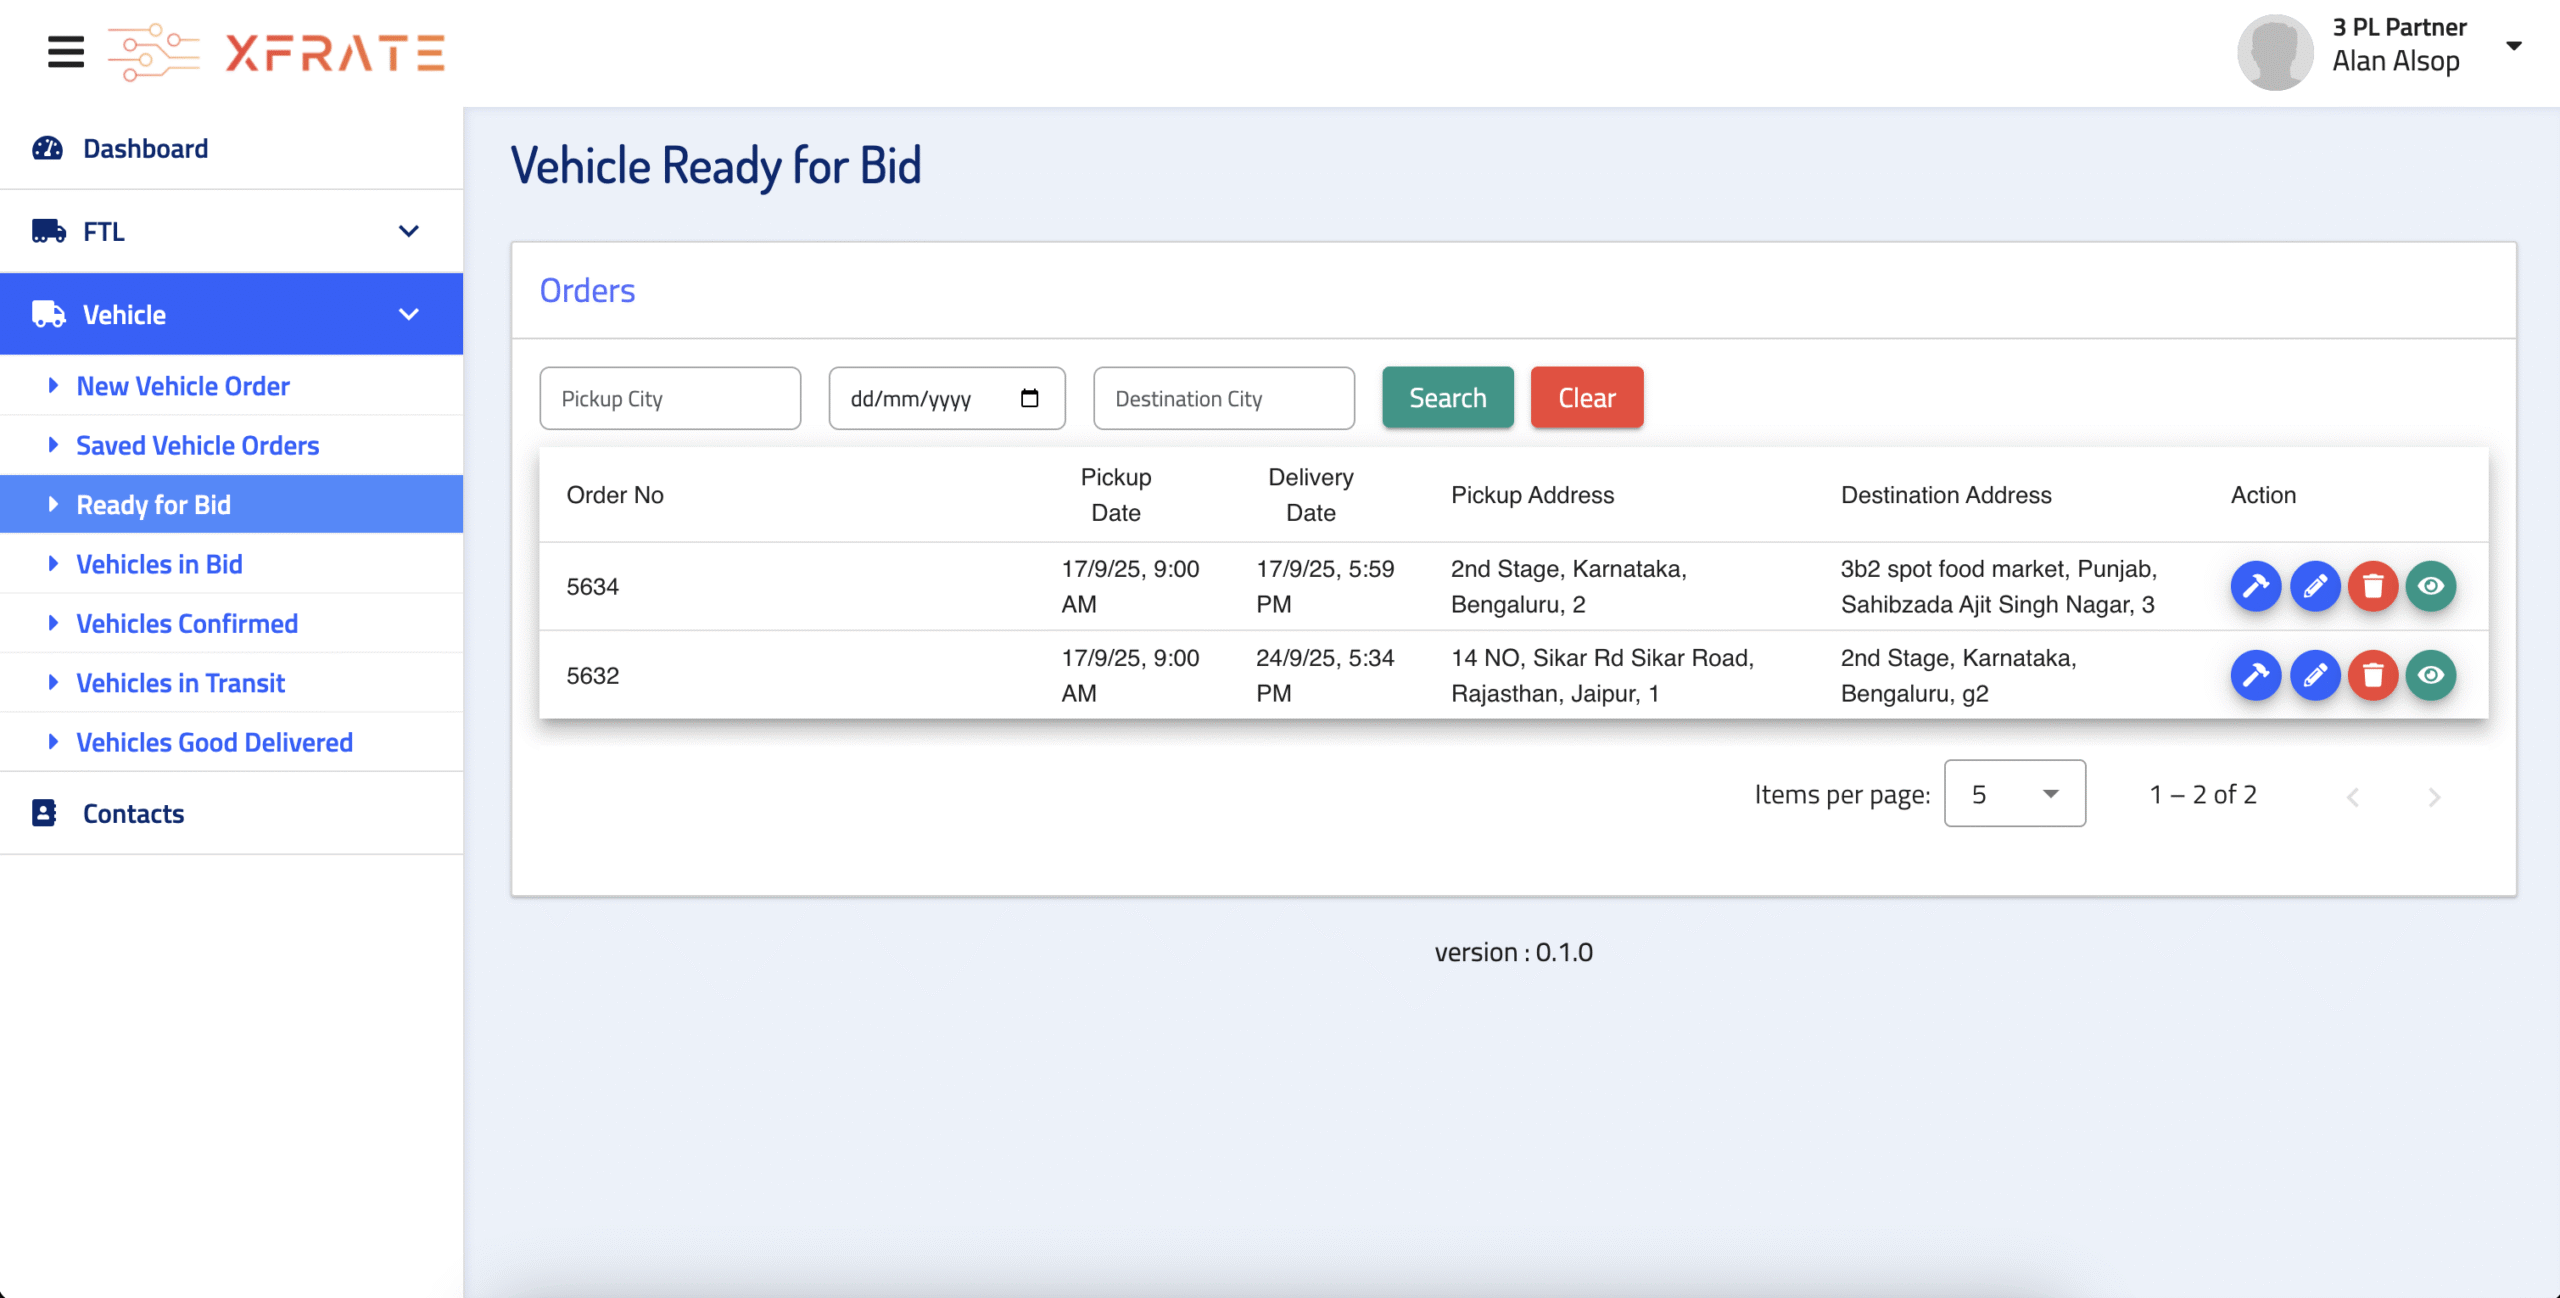The image size is (2560, 1298).
Task: Edit order 5632 using the pencil icon
Action: (x=2314, y=675)
